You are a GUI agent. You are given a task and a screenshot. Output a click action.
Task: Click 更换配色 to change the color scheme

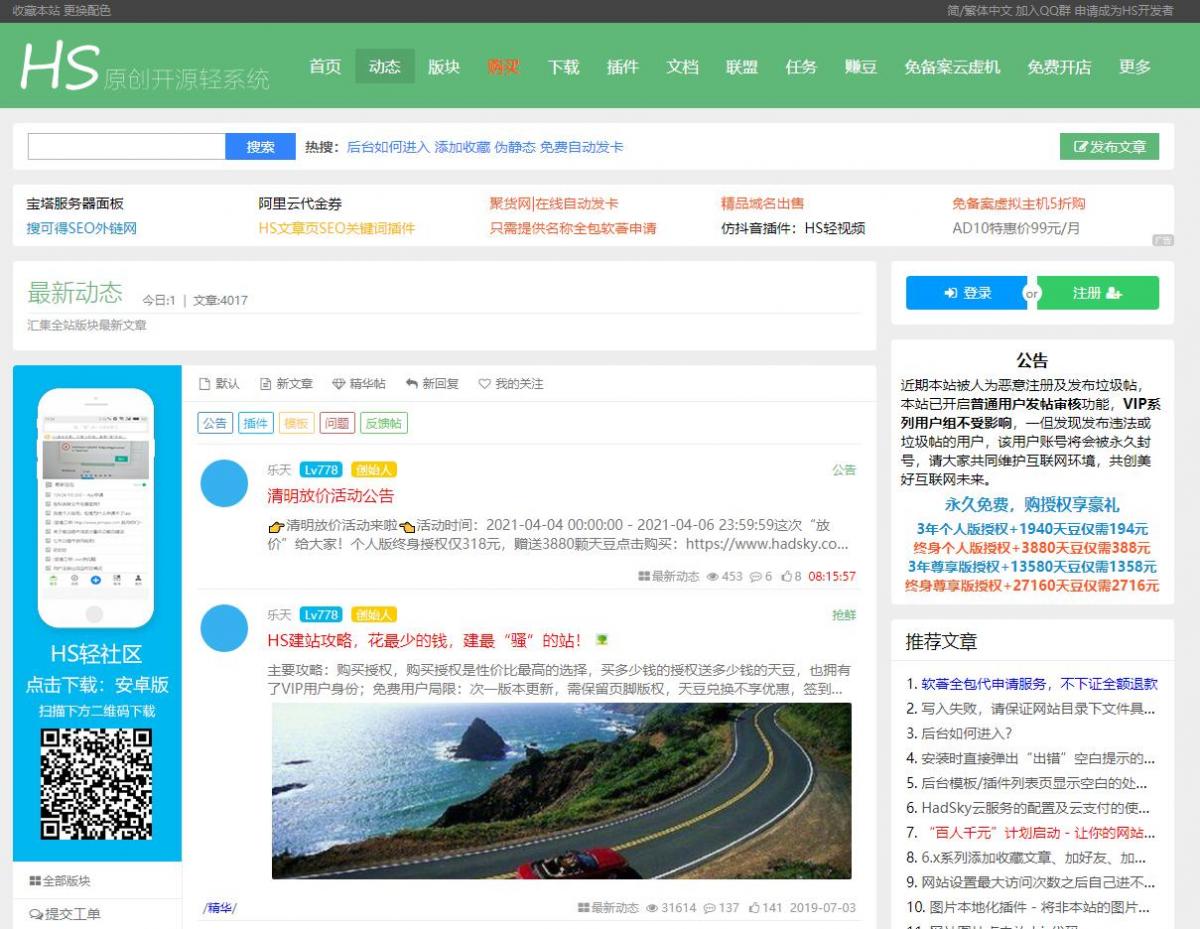point(87,11)
